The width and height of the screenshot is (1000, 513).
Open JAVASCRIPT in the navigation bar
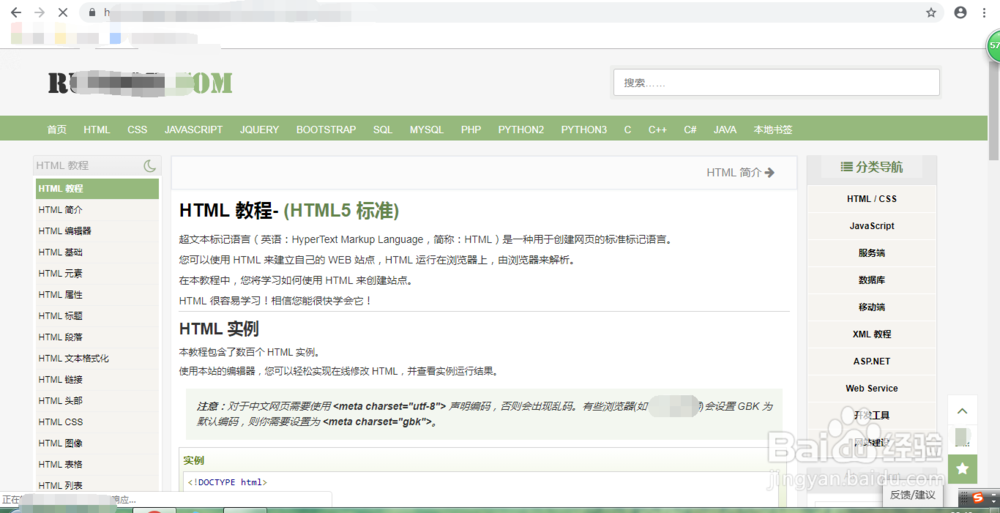(193, 130)
